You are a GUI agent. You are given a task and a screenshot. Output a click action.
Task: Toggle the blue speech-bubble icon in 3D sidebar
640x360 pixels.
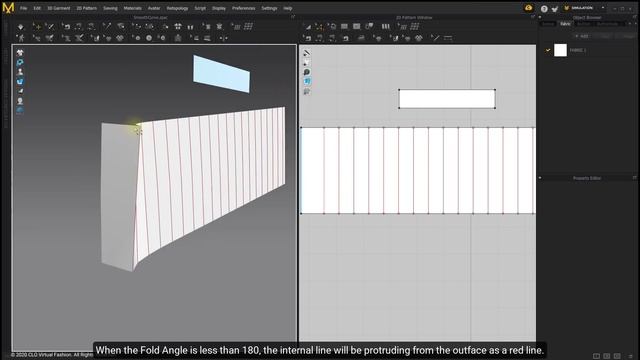coord(20,62)
